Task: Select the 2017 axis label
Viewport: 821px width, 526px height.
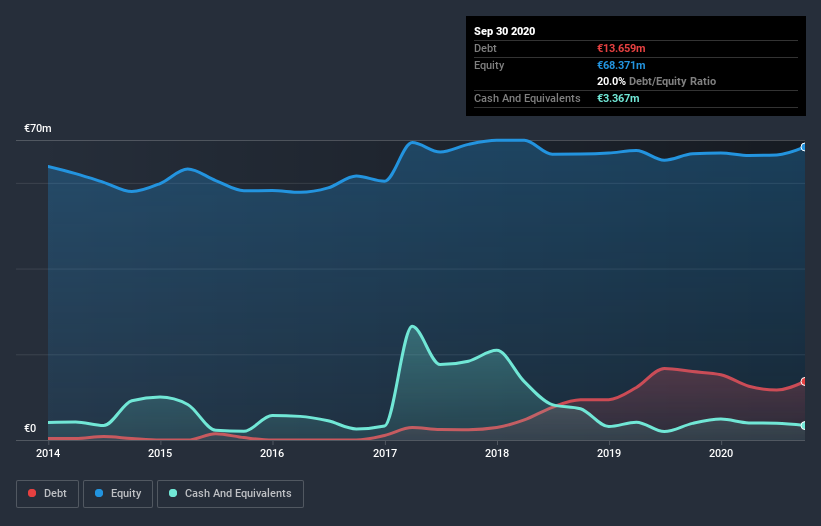Action: click(385, 453)
